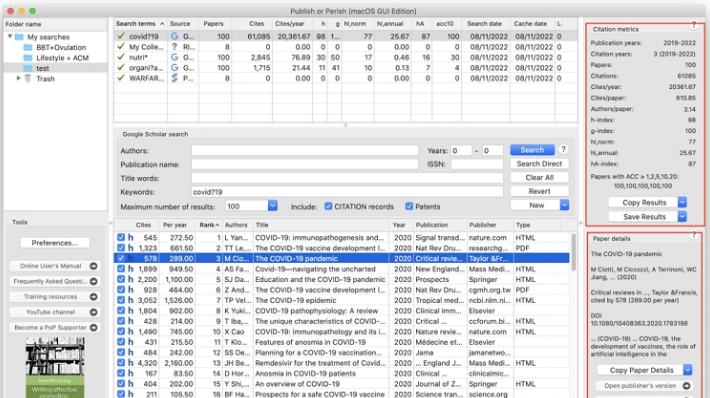
Task: Open the dropdown arrow beside the New button
Action: (564, 205)
